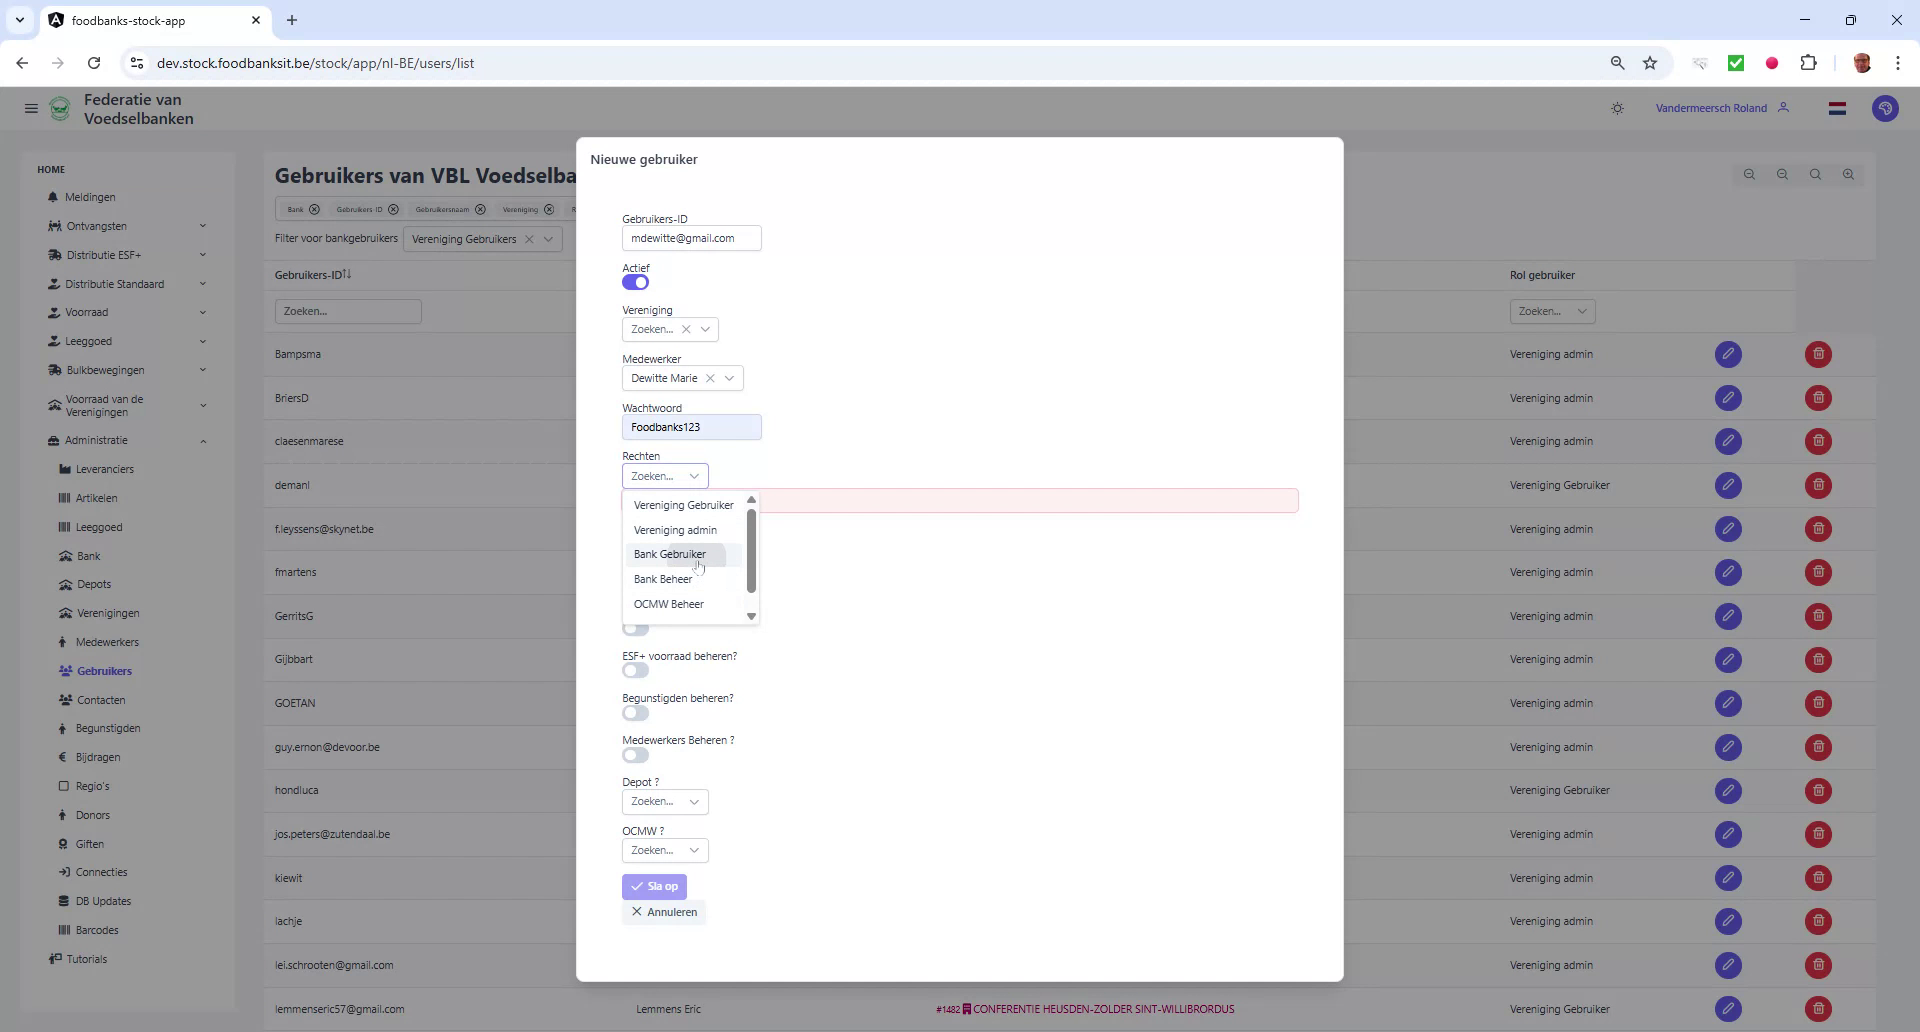This screenshot has height=1032, width=1920.
Task: Toggle the theme using the sun icon
Action: (1617, 108)
